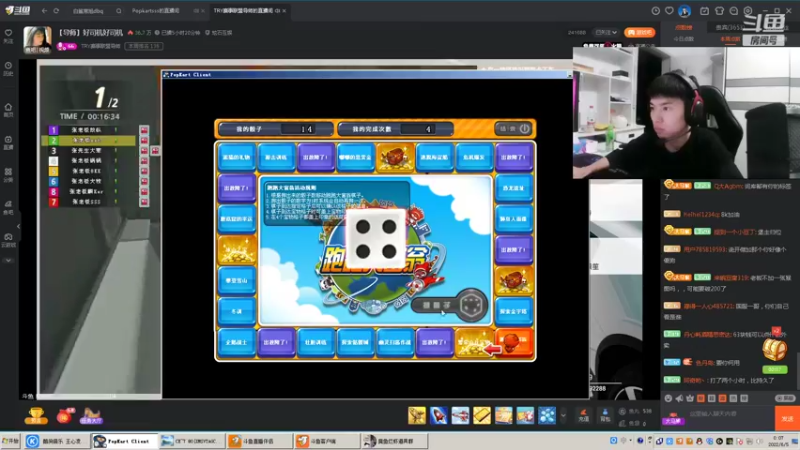The image size is (800, 450).
Task: Open the 已关注 follow dropdown
Action: [606, 32]
